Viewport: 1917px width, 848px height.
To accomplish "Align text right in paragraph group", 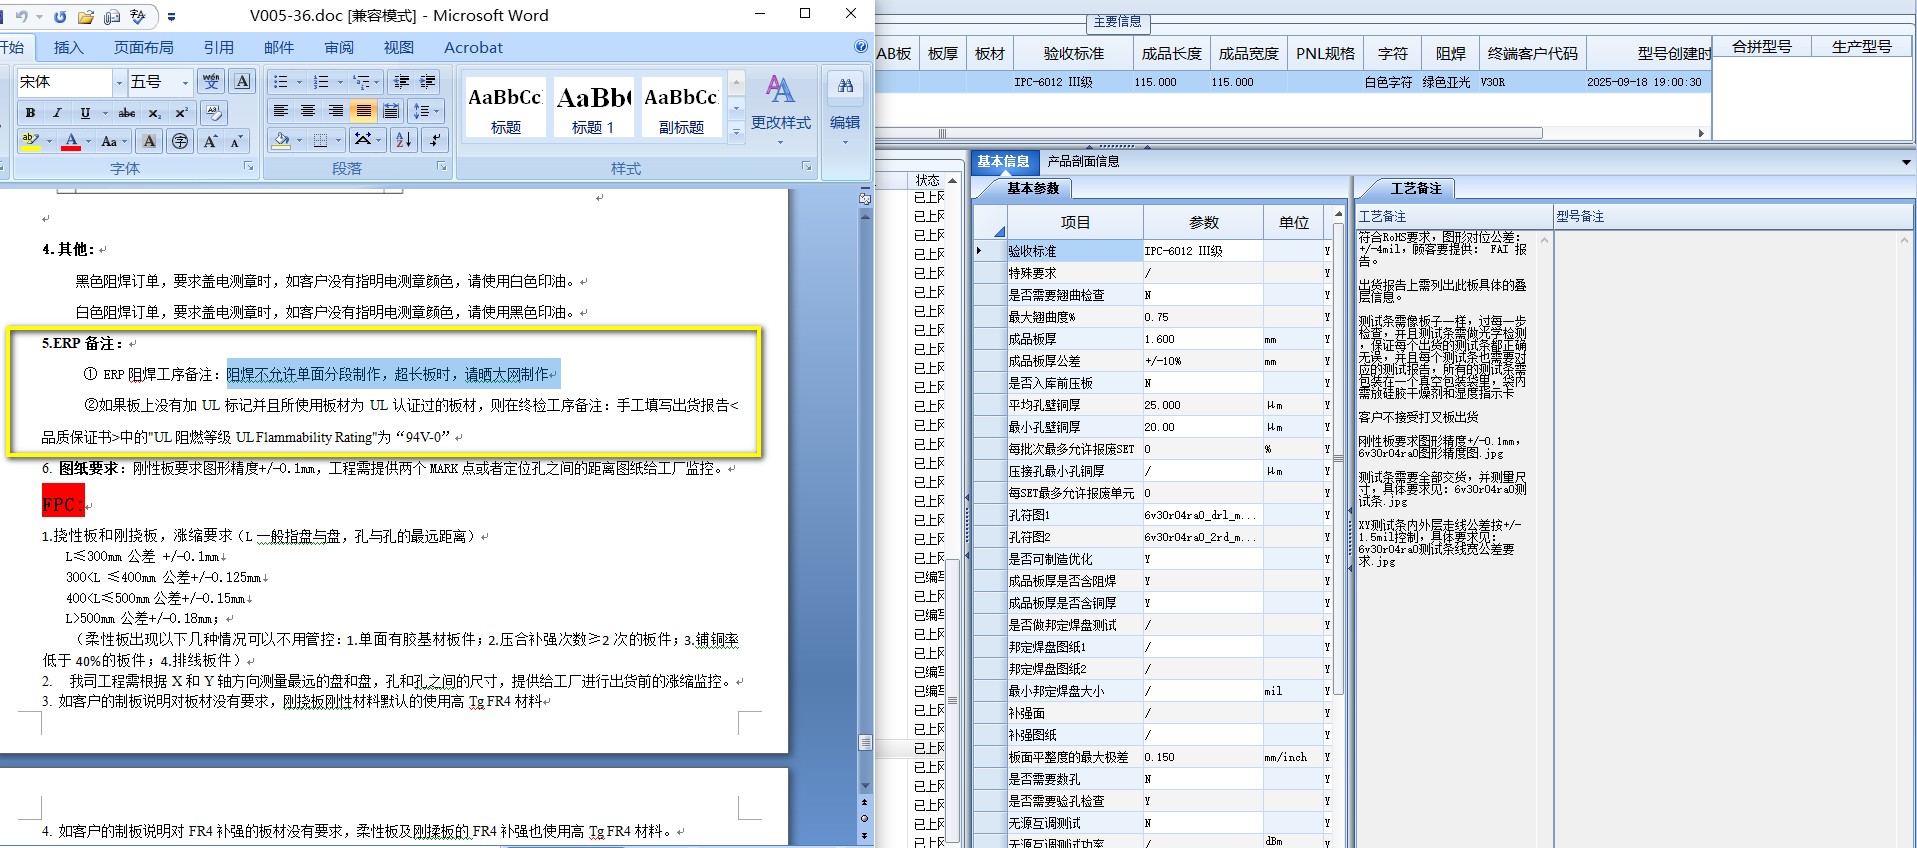I will point(336,111).
